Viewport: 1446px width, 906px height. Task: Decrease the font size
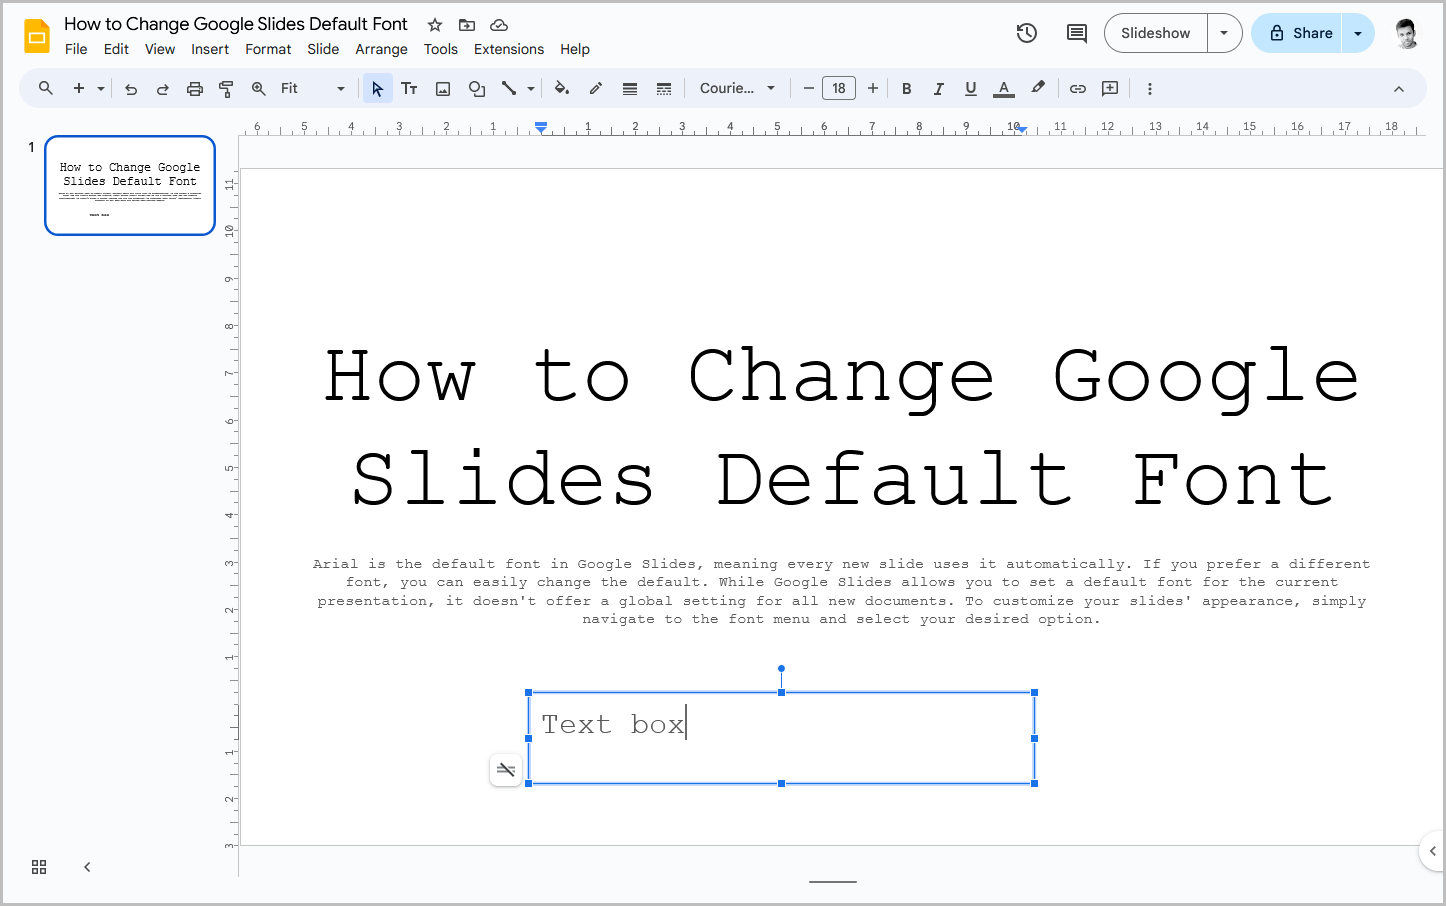coord(809,89)
